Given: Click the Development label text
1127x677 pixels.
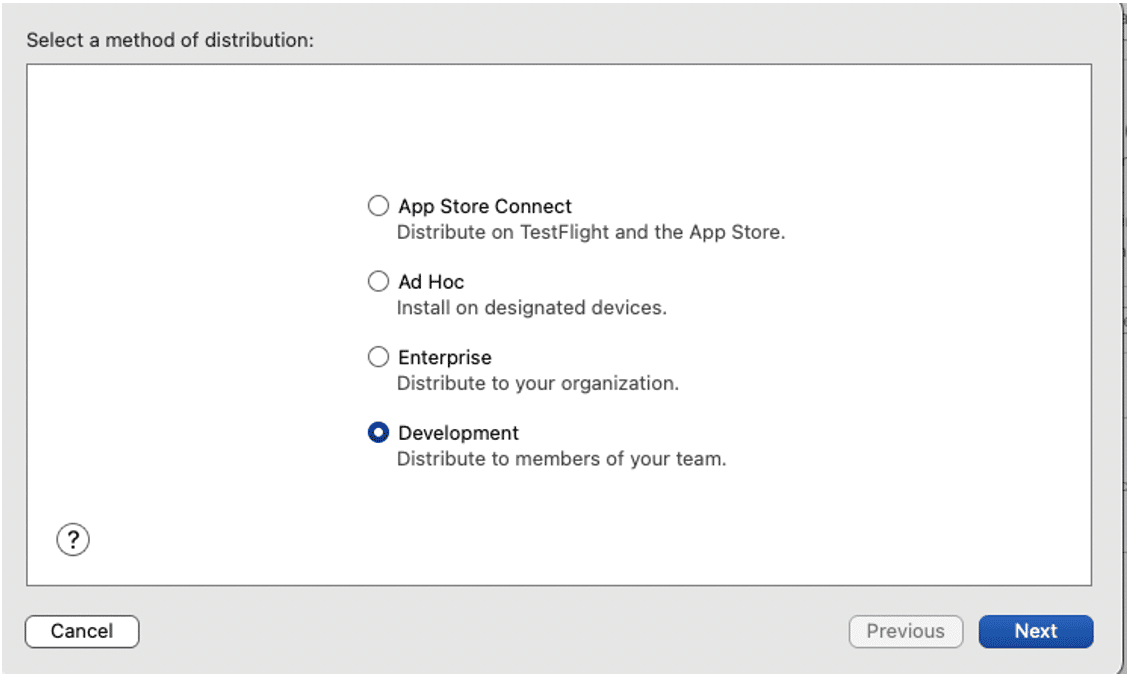Looking at the screenshot, I should point(457,432).
